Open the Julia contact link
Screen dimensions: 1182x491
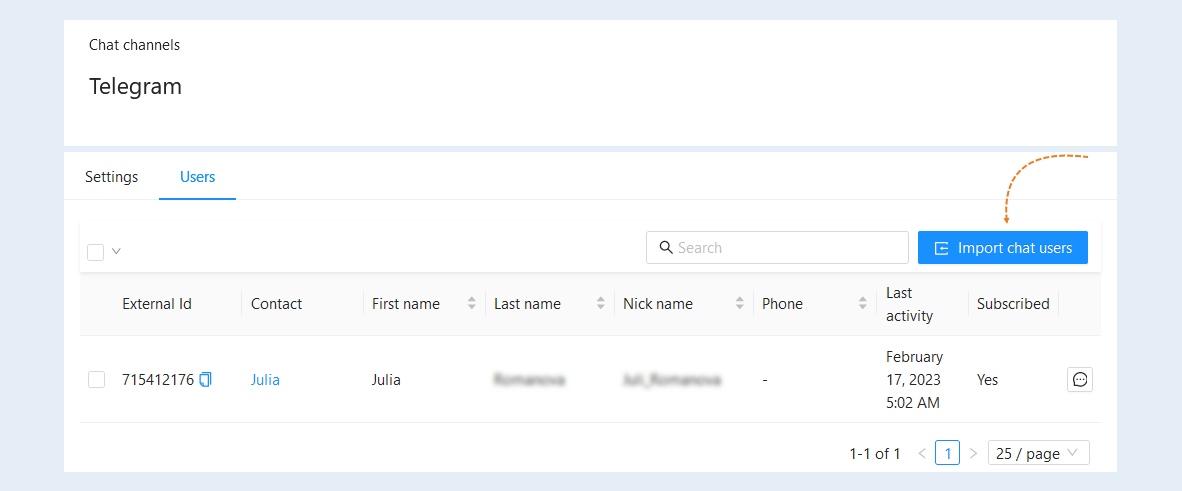265,379
